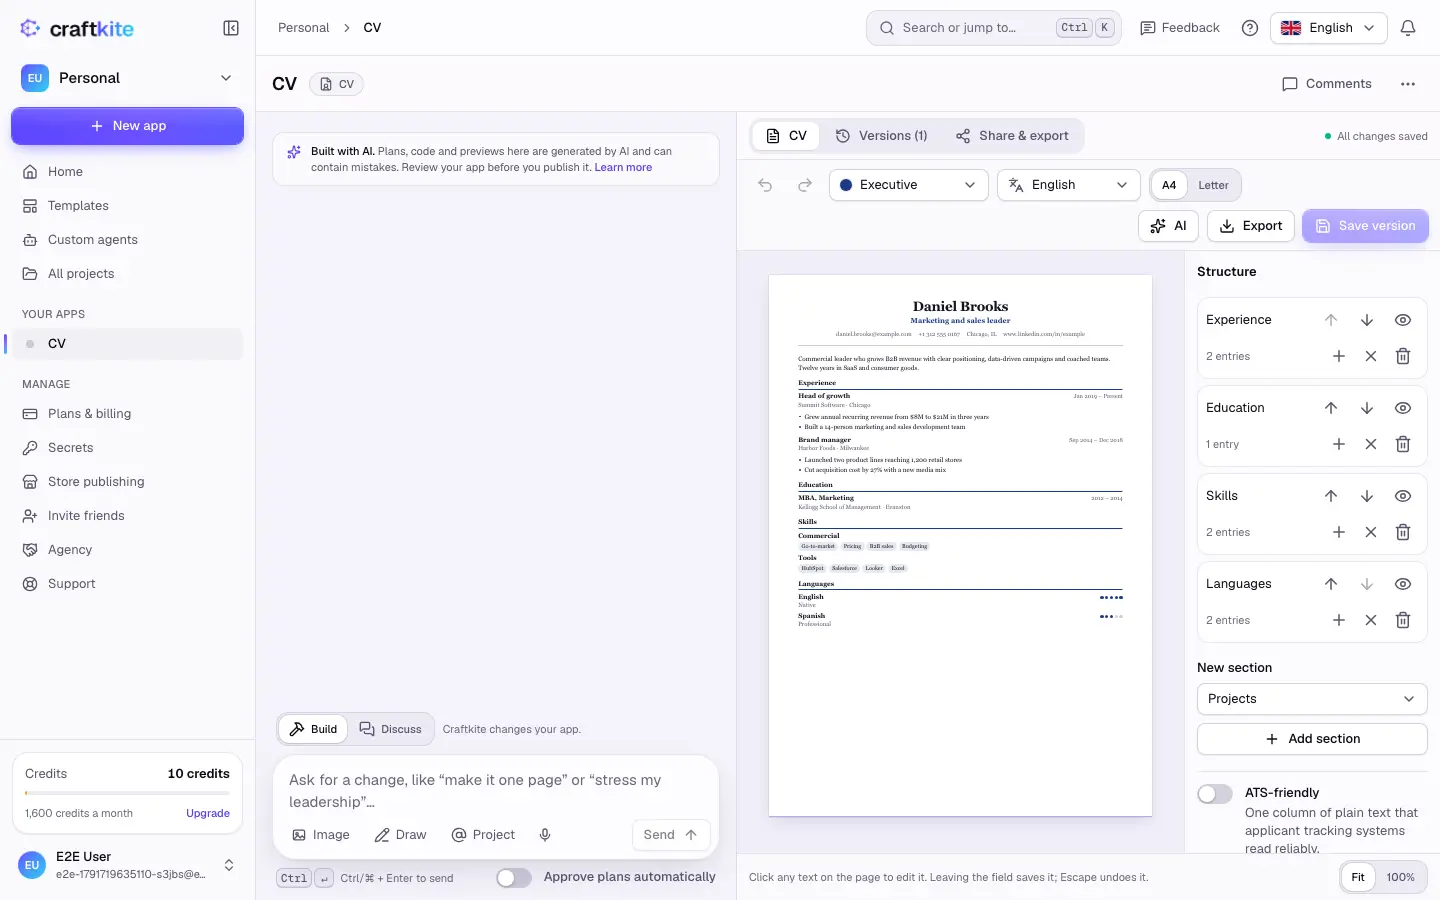Click the redo arrow
The image size is (1440, 900).
[805, 185]
